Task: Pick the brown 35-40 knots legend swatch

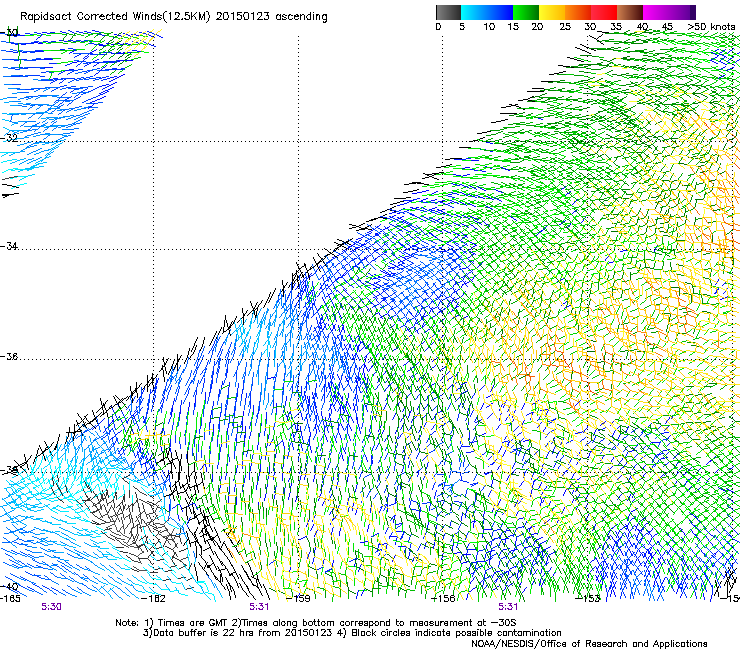Action: pyautogui.click(x=630, y=12)
